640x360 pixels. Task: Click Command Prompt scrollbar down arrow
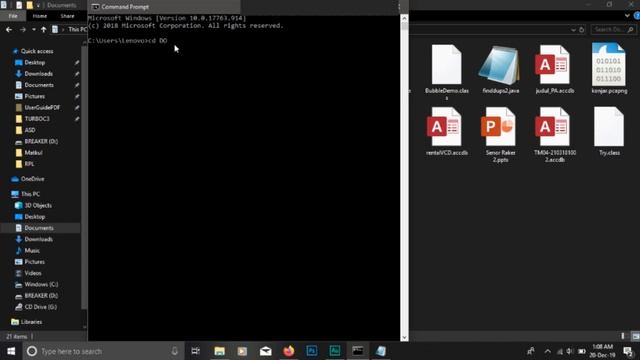[404, 338]
